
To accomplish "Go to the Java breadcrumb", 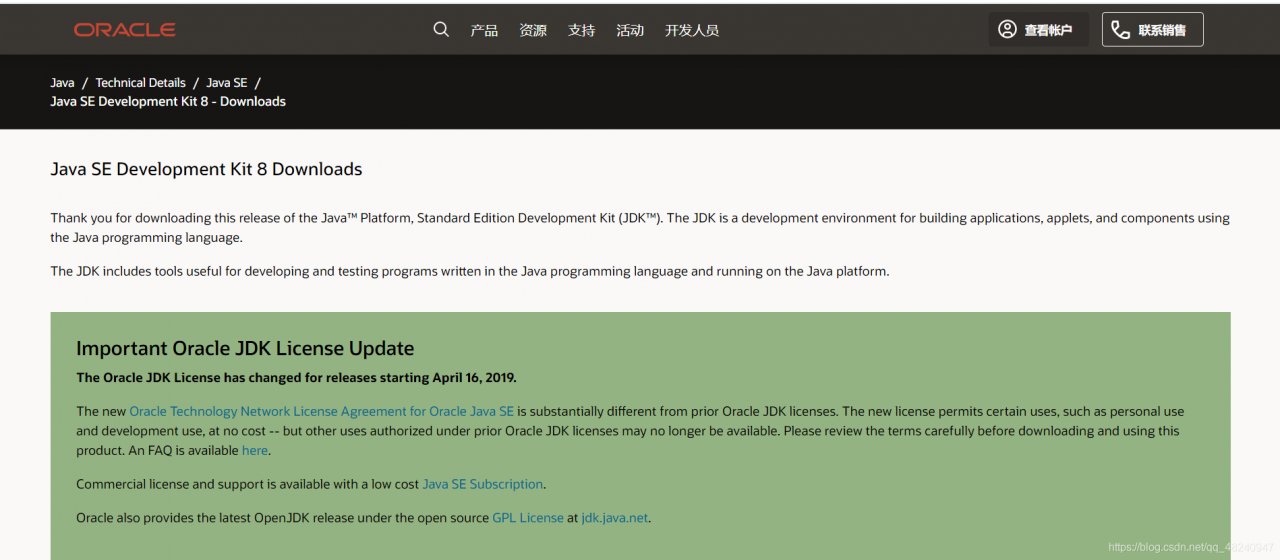I will 62,83.
